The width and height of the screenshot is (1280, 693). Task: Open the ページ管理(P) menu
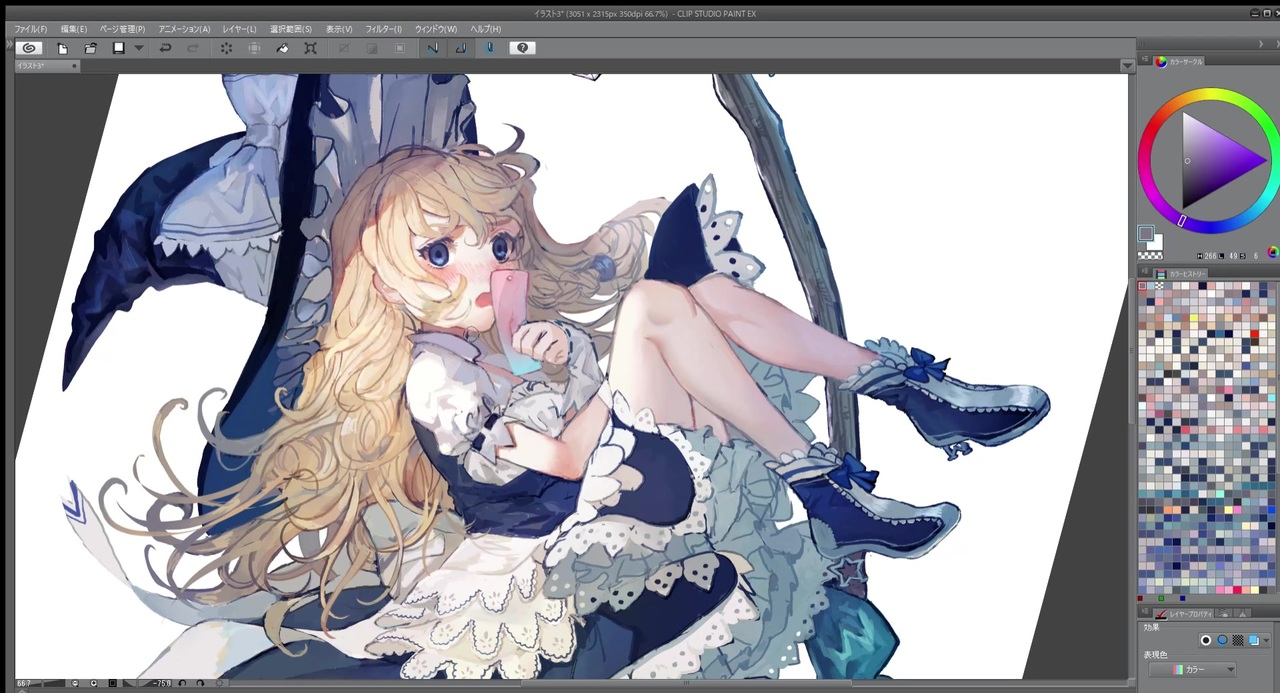click(122, 29)
